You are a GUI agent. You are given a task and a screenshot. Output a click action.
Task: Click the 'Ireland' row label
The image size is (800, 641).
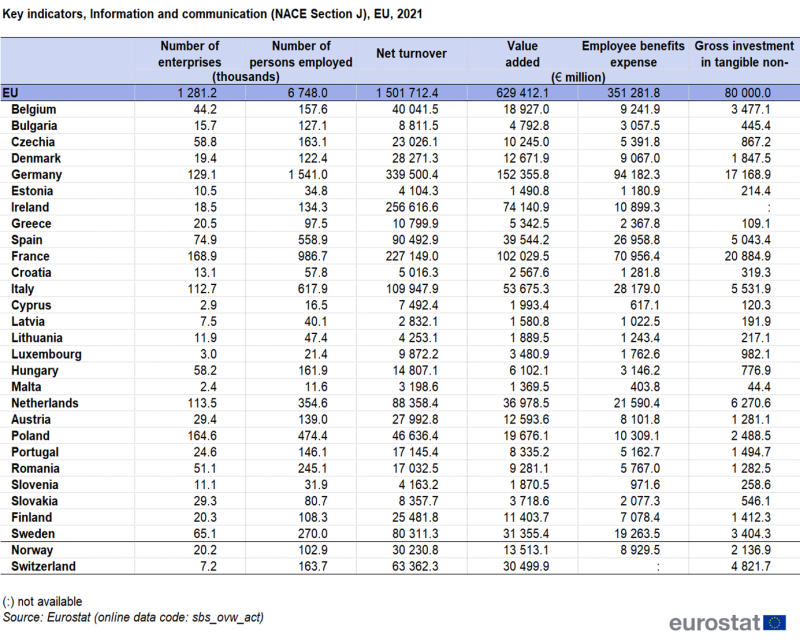(30, 207)
